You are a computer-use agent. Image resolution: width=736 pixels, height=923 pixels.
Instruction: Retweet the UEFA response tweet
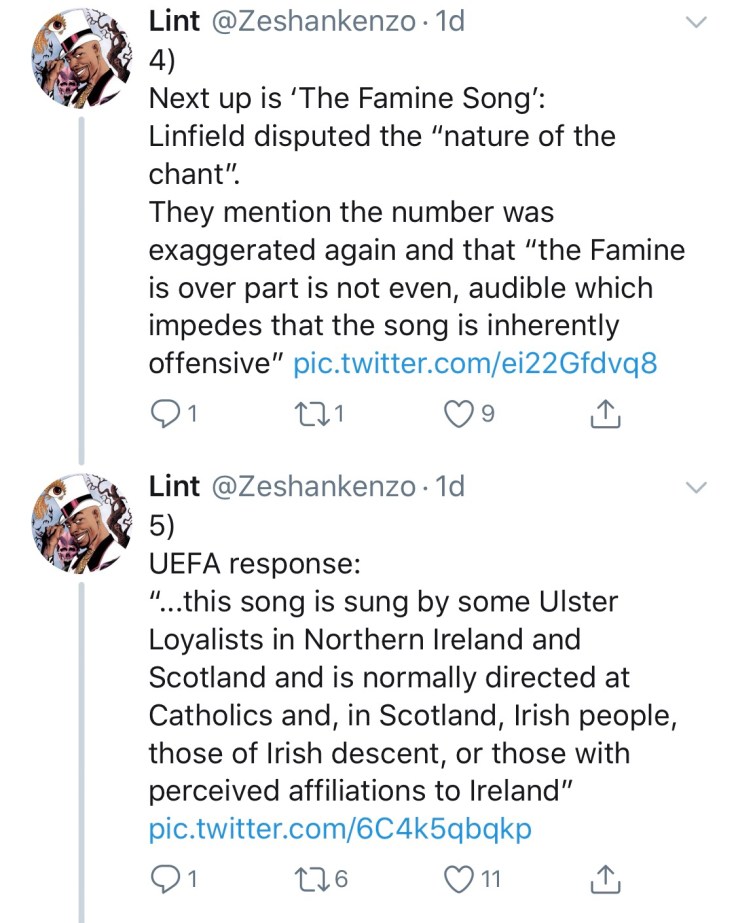click(314, 879)
